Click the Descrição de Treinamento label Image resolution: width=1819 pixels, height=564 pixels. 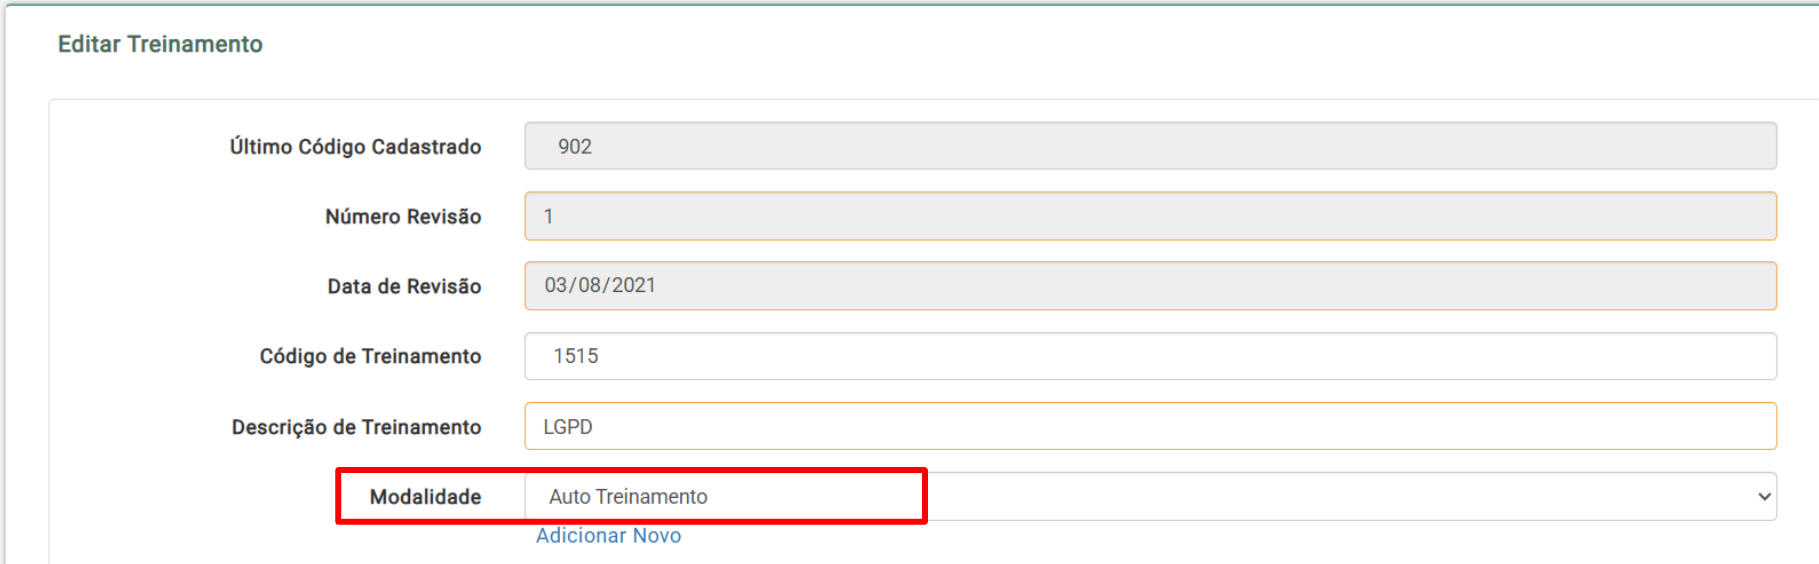(356, 427)
